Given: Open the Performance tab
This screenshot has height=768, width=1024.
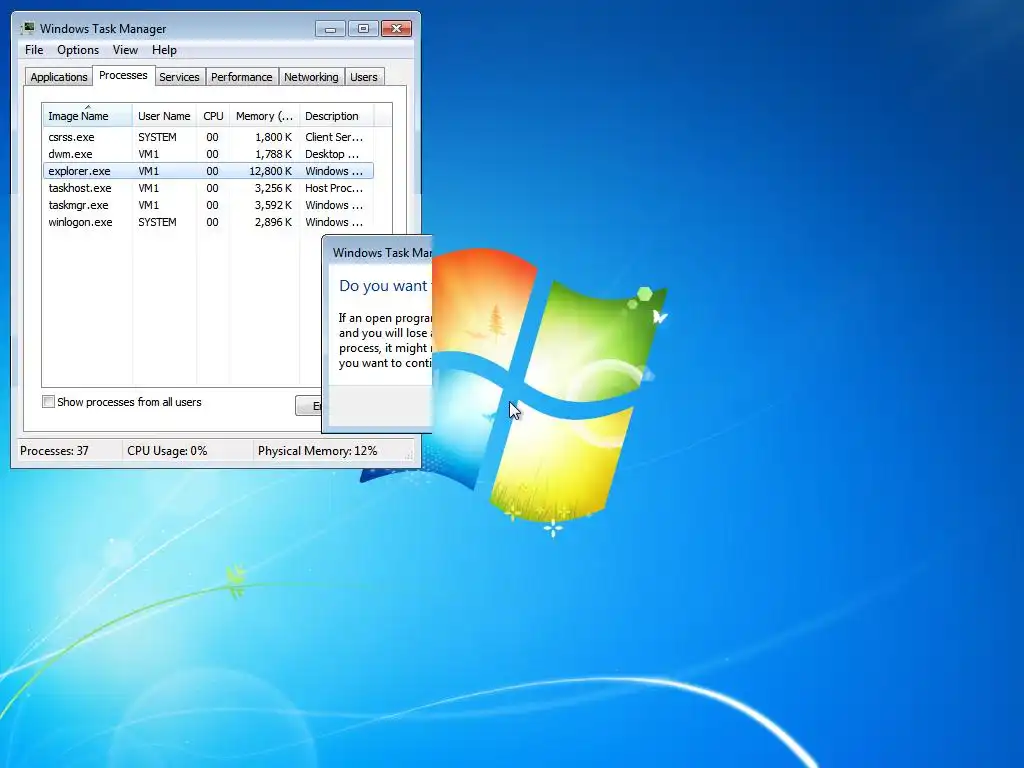Looking at the screenshot, I should click(x=241, y=77).
